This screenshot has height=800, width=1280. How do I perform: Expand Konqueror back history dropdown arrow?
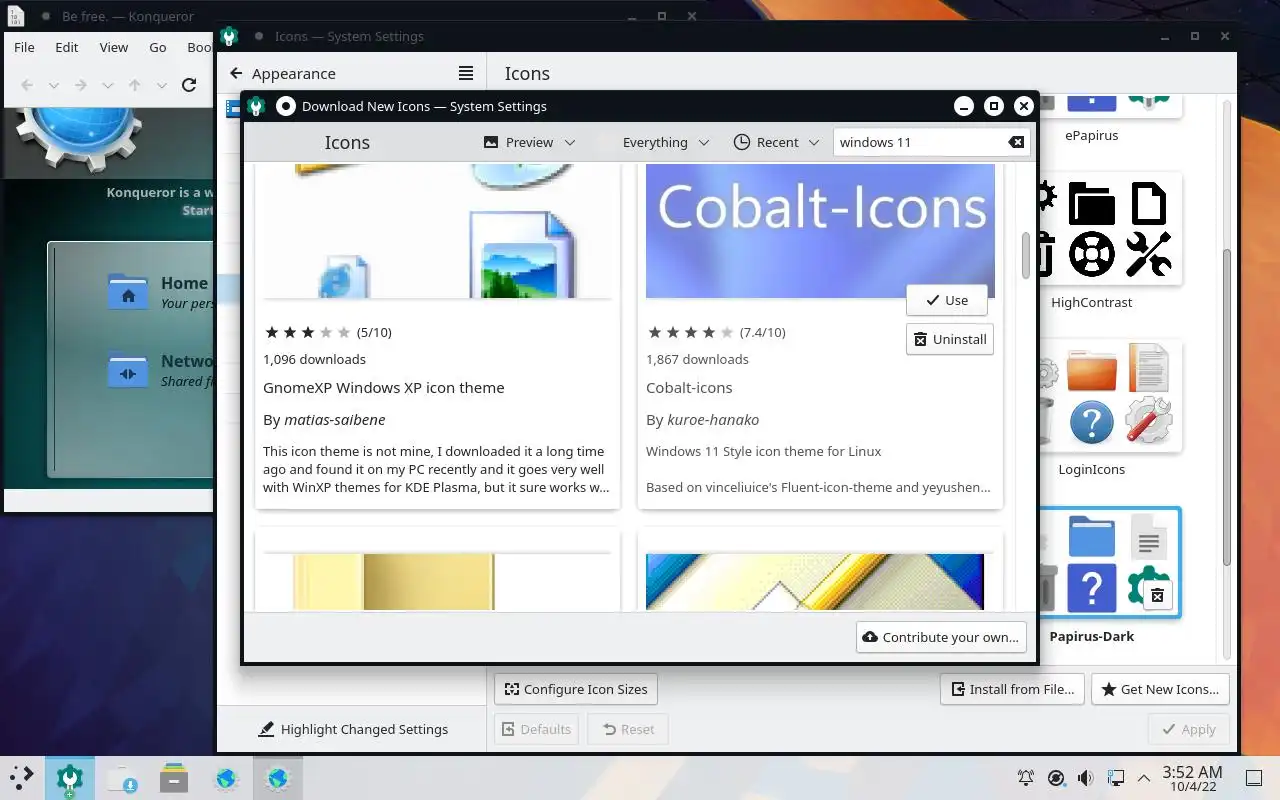54,85
